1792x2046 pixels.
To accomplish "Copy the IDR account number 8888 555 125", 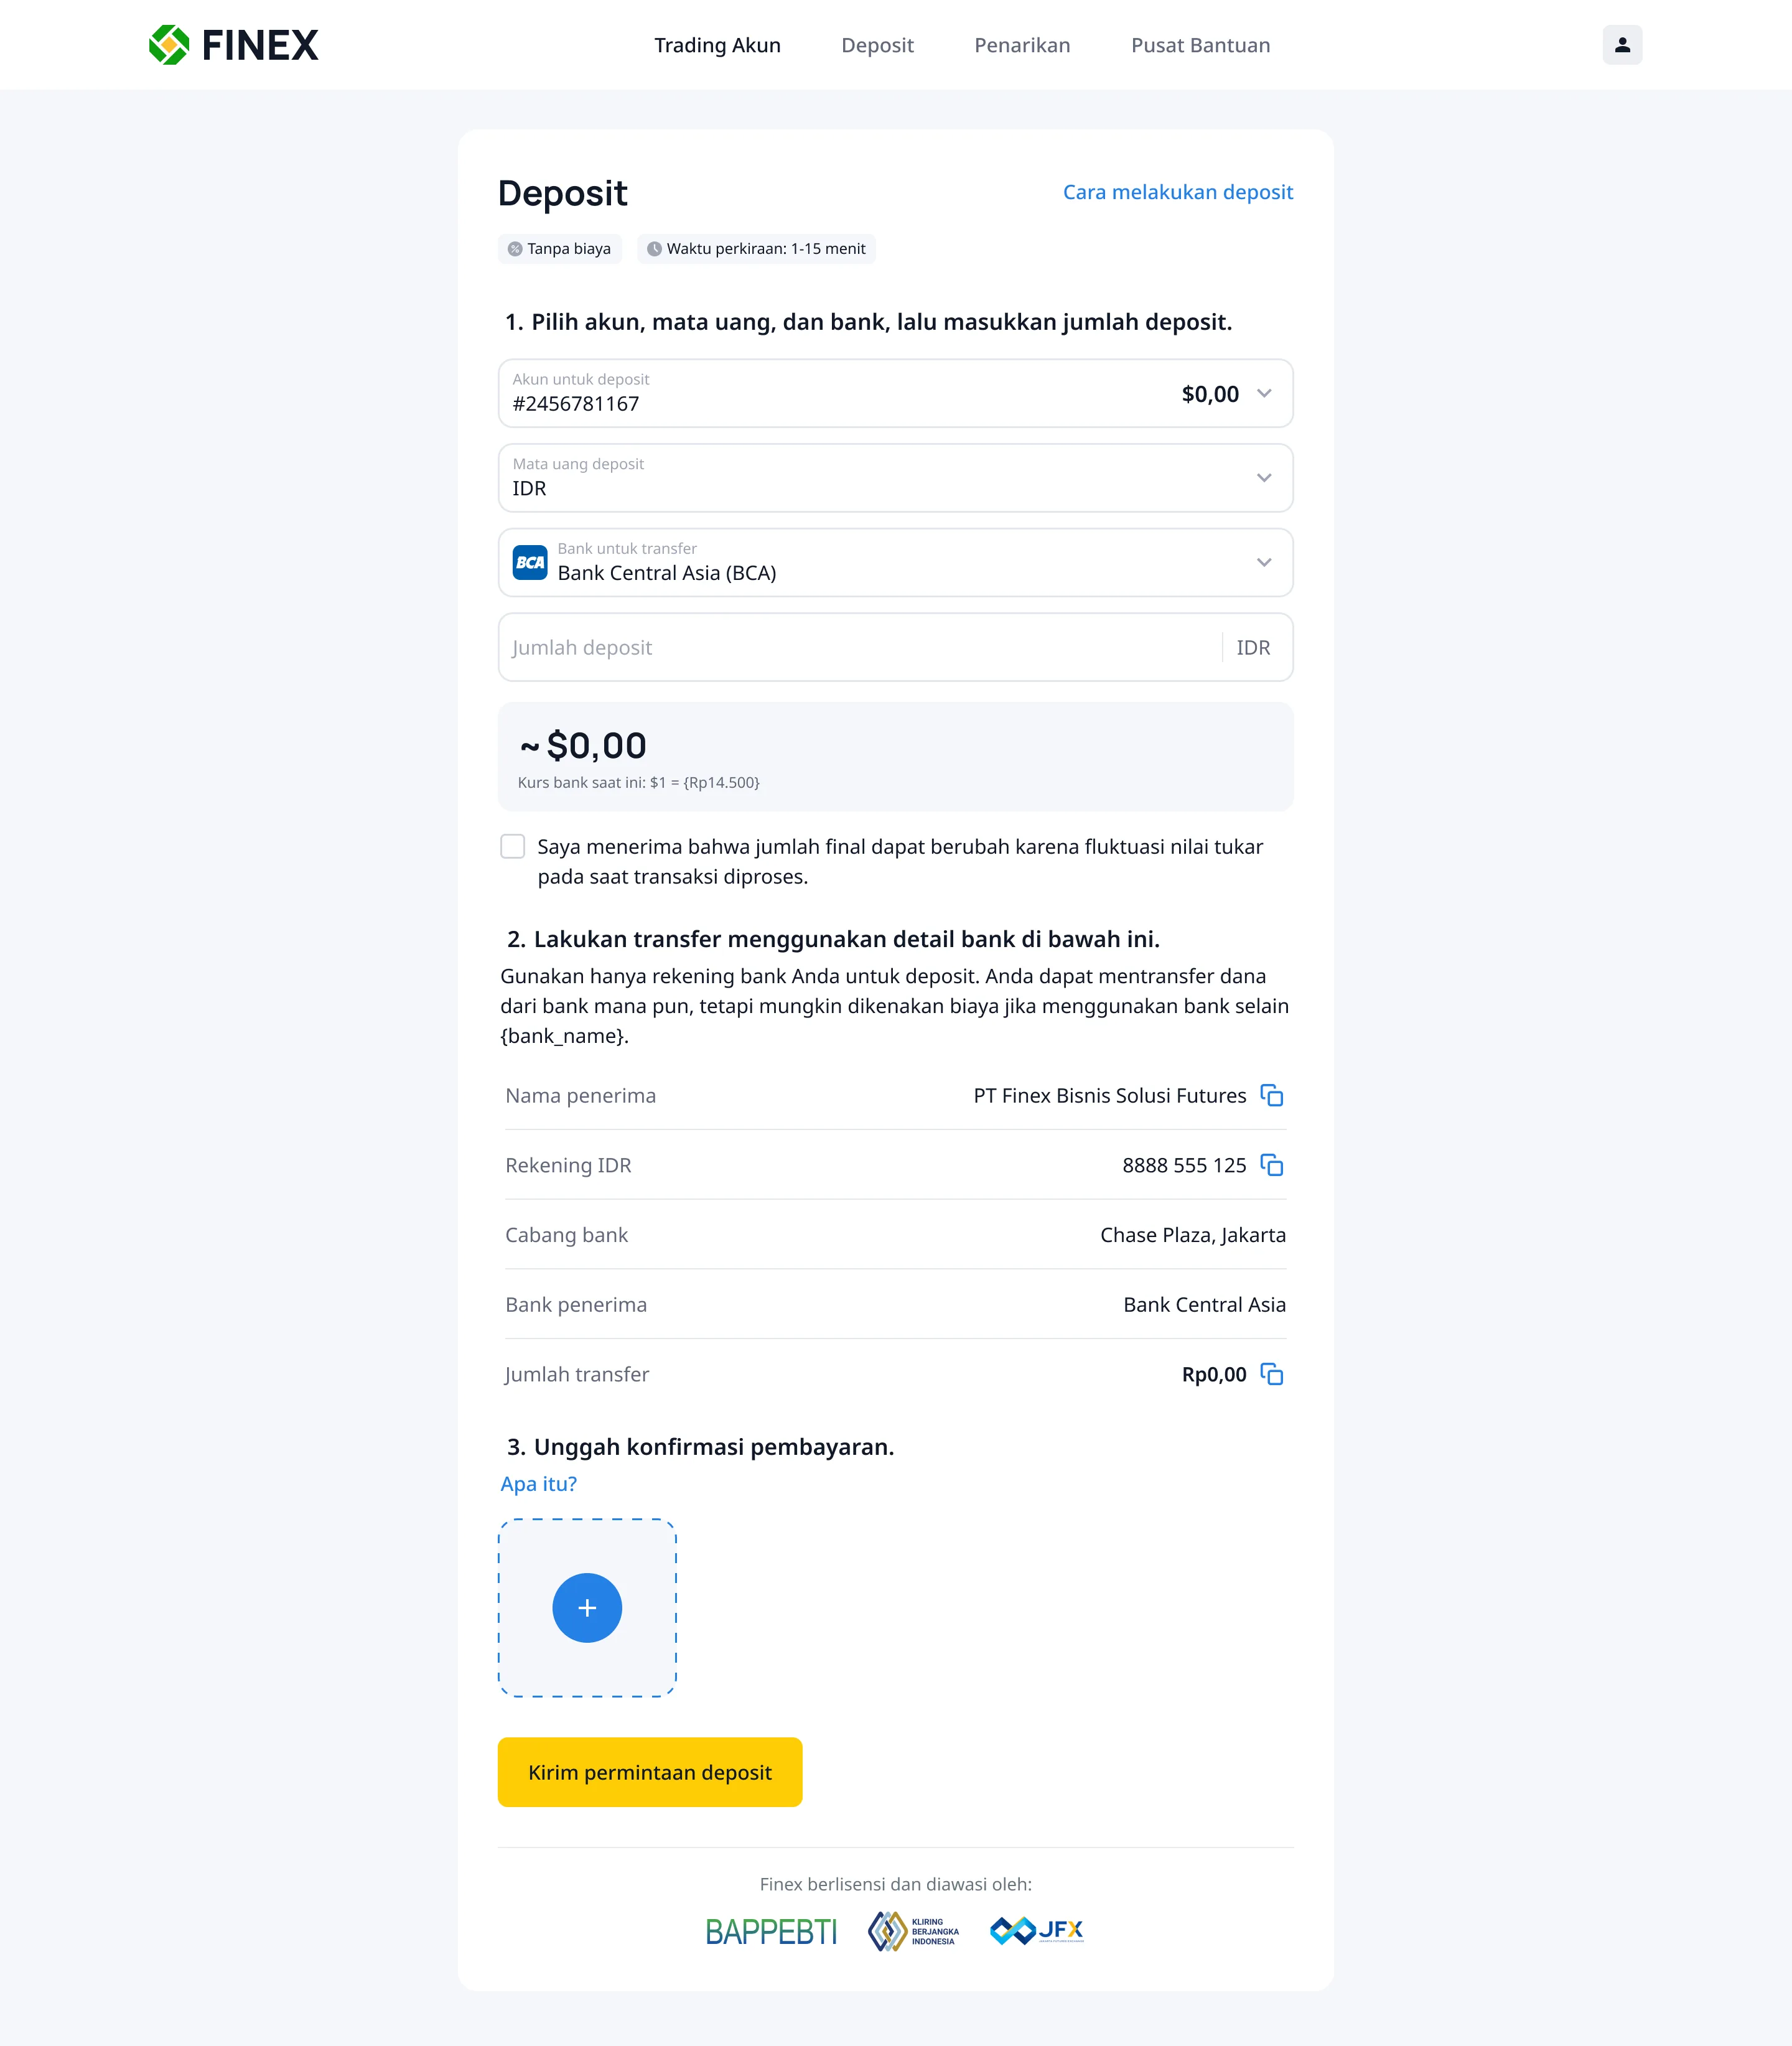I will 1272,1165.
